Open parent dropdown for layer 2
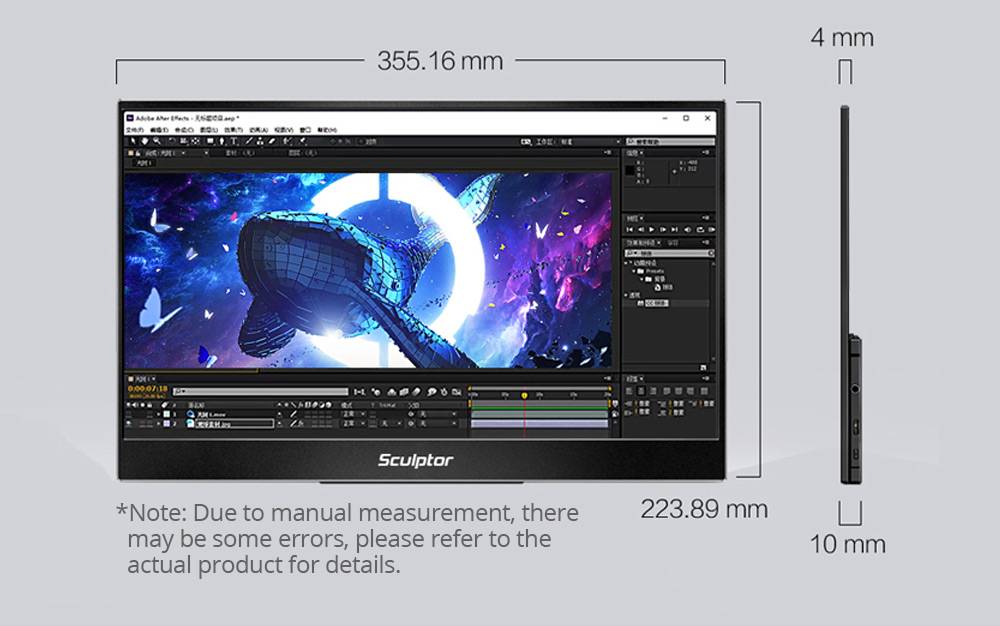Viewport: 1000px width, 626px height. tap(438, 424)
